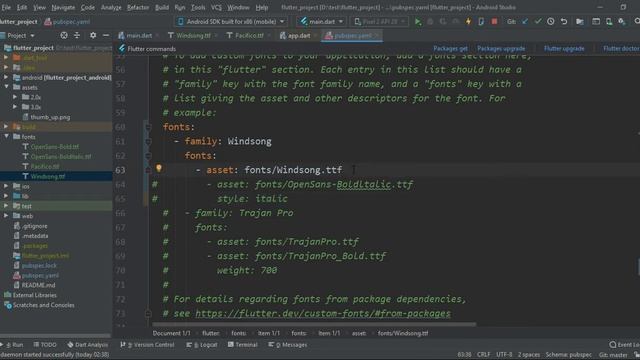This screenshot has height=360, width=640.
Task: Run the app with the green play button
Action: (x=418, y=22)
